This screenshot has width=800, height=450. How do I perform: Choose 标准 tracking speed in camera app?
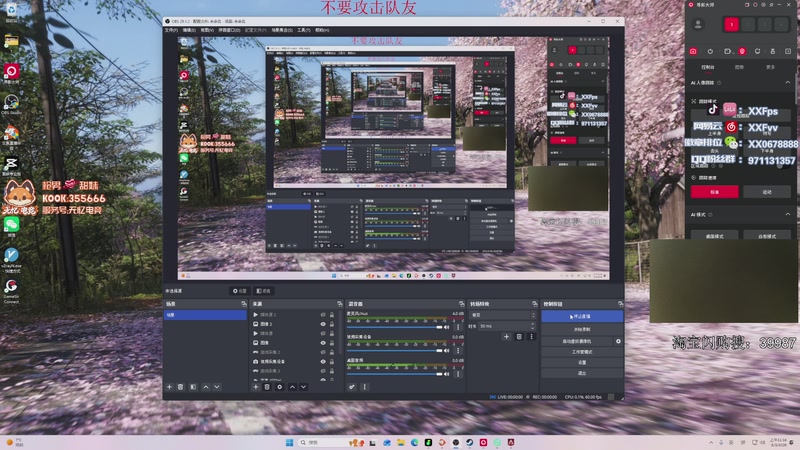click(714, 192)
